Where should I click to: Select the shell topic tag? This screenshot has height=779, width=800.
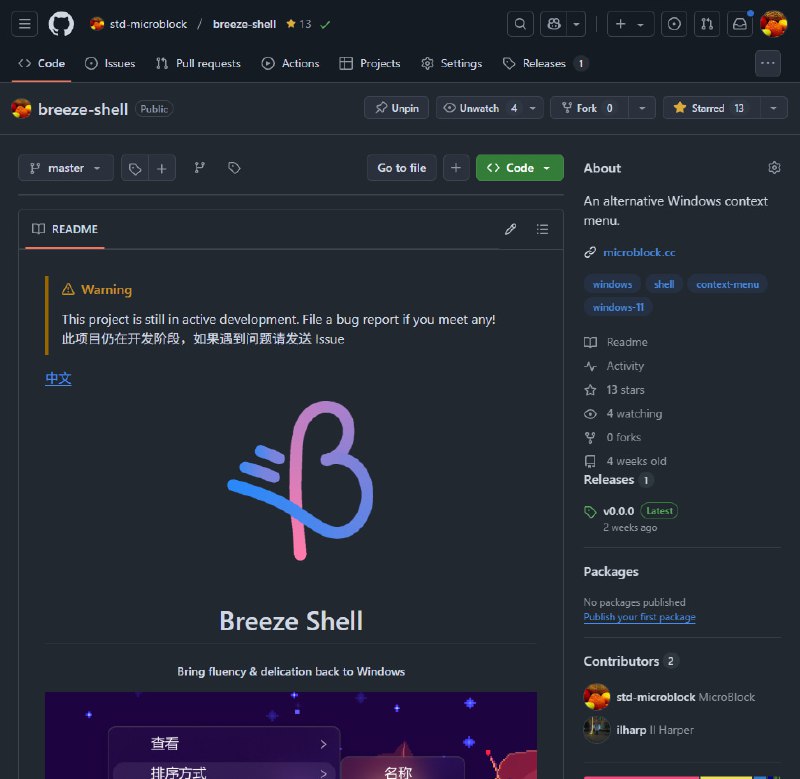[664, 284]
